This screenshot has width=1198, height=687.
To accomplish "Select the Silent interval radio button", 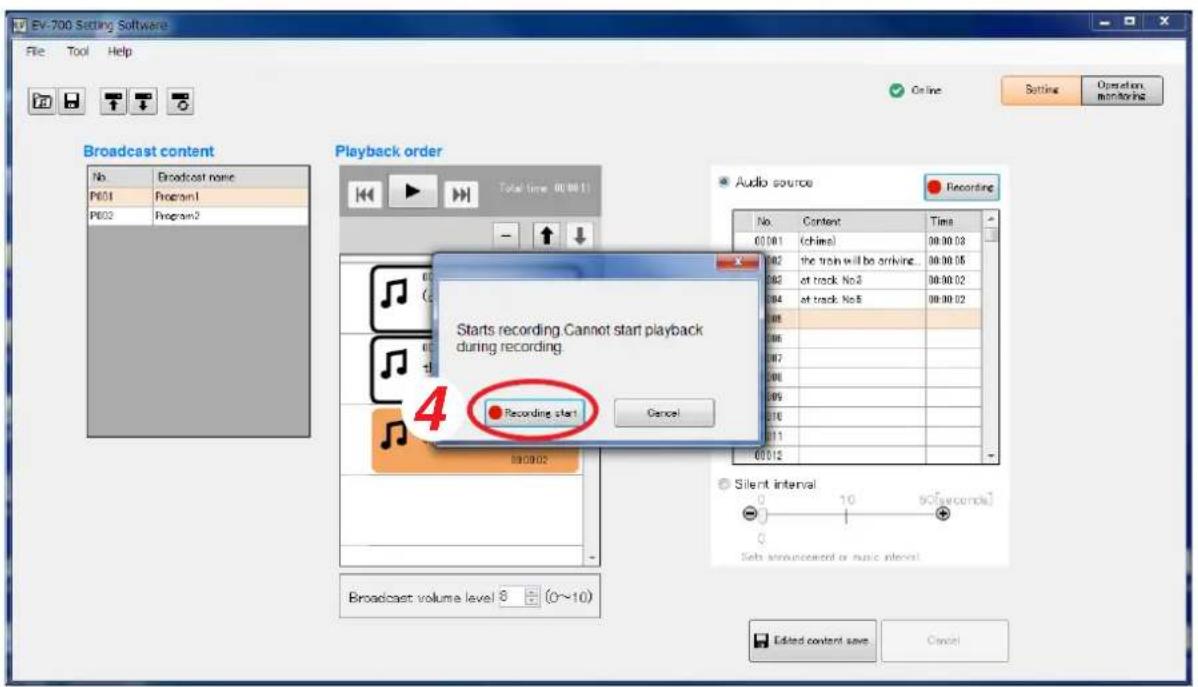I will pos(724,484).
